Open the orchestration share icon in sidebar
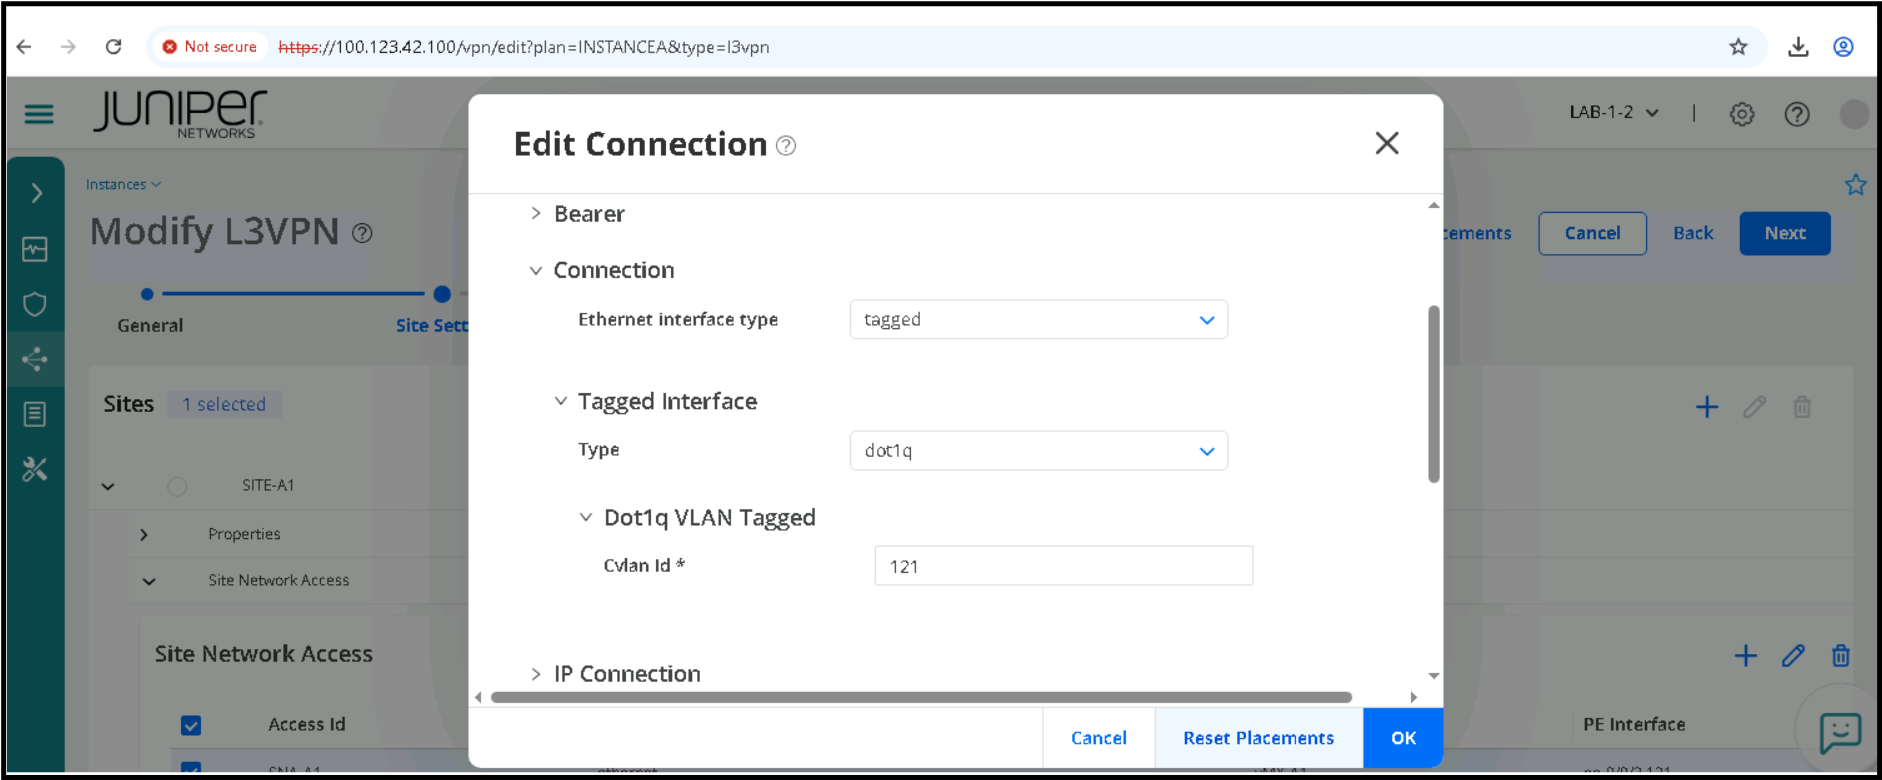Viewport: 1882px width, 780px height. click(x=35, y=359)
